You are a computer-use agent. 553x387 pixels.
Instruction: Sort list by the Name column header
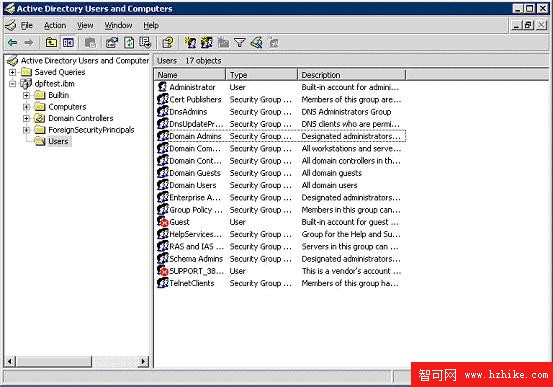[190, 75]
